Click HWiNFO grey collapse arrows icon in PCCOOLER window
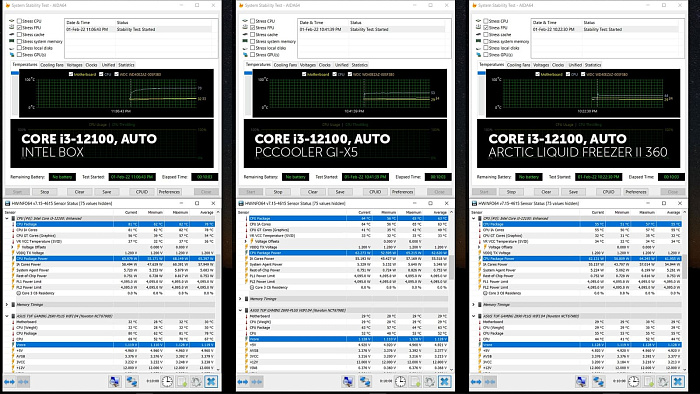The height and width of the screenshot is (394, 700). point(257,382)
